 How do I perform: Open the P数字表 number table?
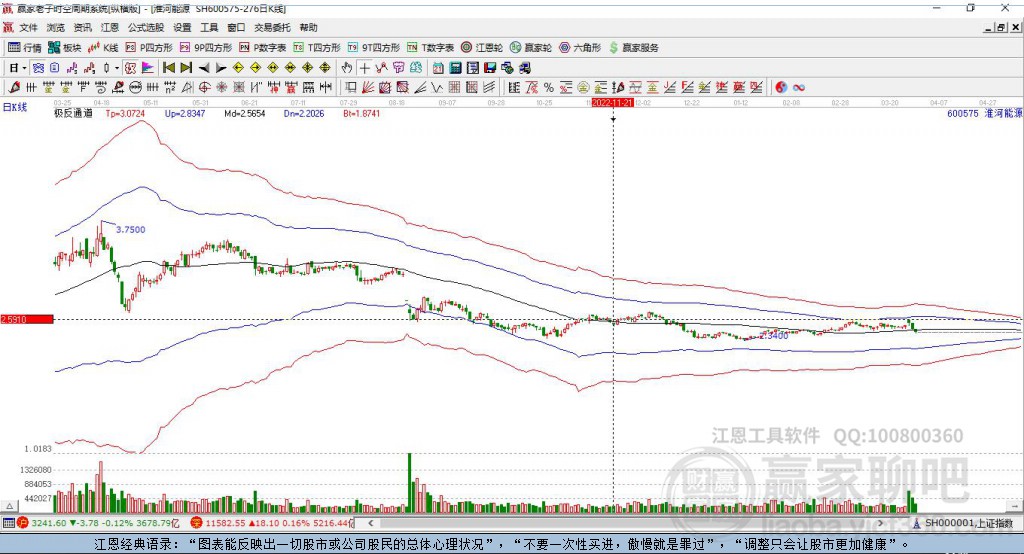(x=263, y=48)
